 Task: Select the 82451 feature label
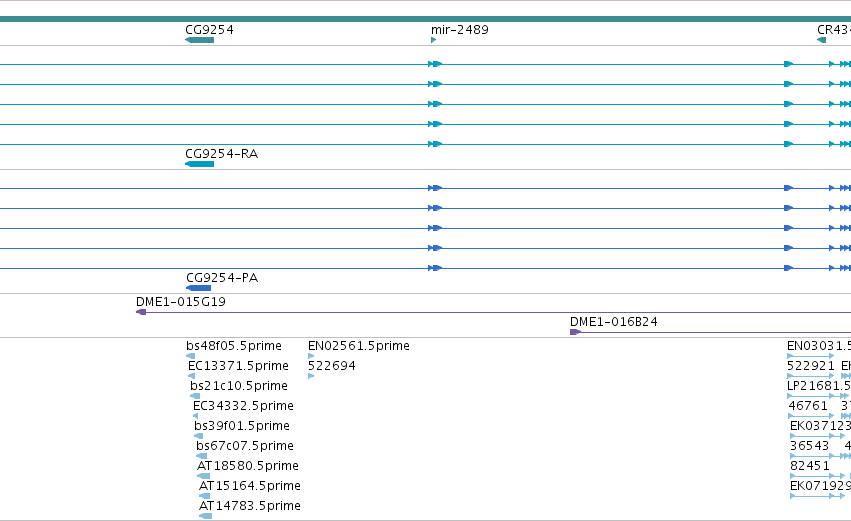810,466
